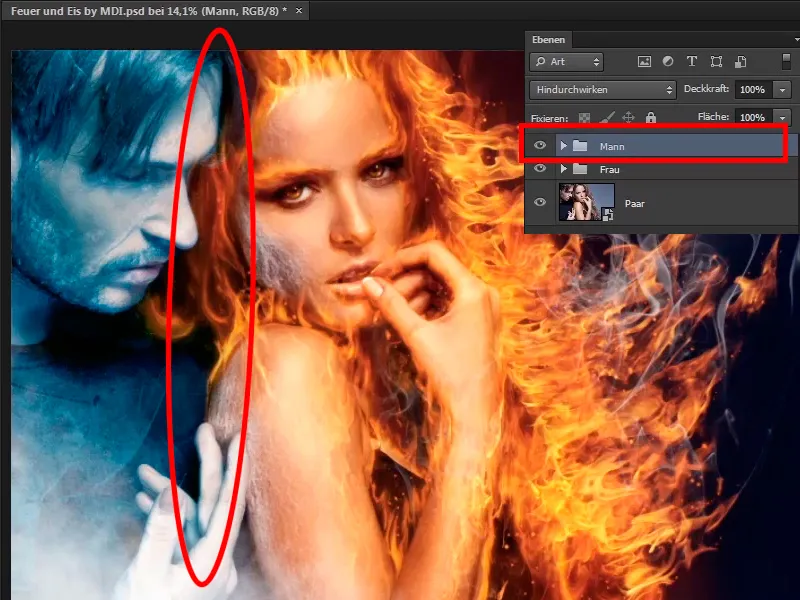Toggle the layer filter switch
The image size is (800, 600).
[x=786, y=62]
